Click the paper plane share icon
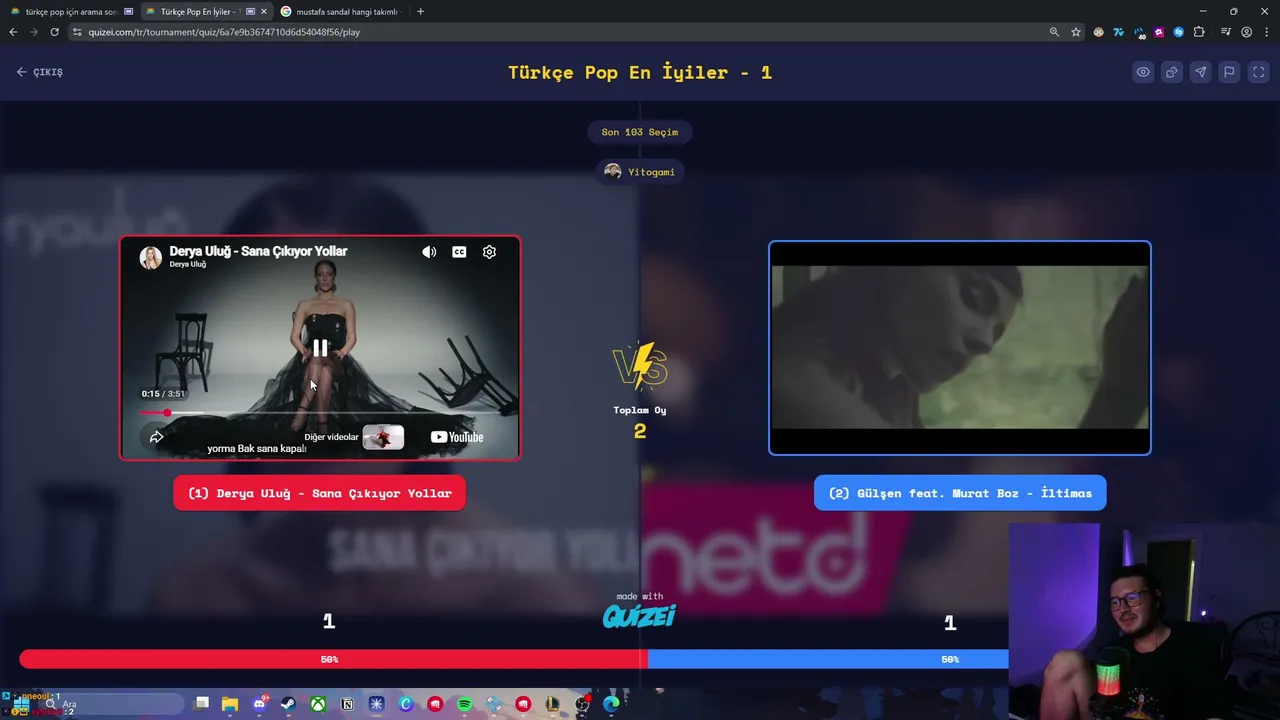Image resolution: width=1280 pixels, height=720 pixels. (x=1201, y=72)
